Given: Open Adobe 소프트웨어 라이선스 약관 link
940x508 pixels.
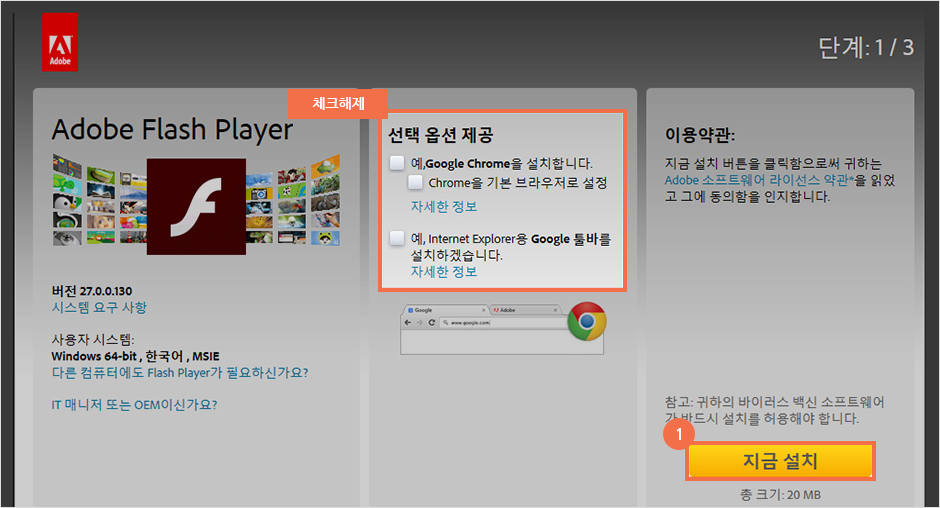Looking at the screenshot, I should click(759, 180).
